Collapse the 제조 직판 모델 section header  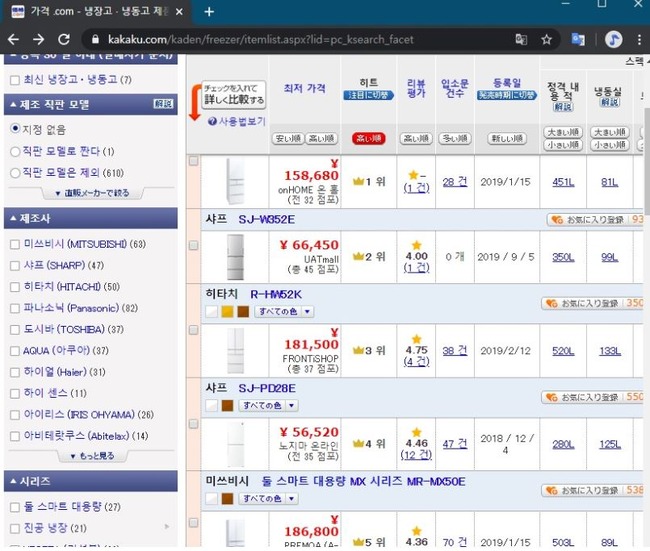[x=91, y=104]
